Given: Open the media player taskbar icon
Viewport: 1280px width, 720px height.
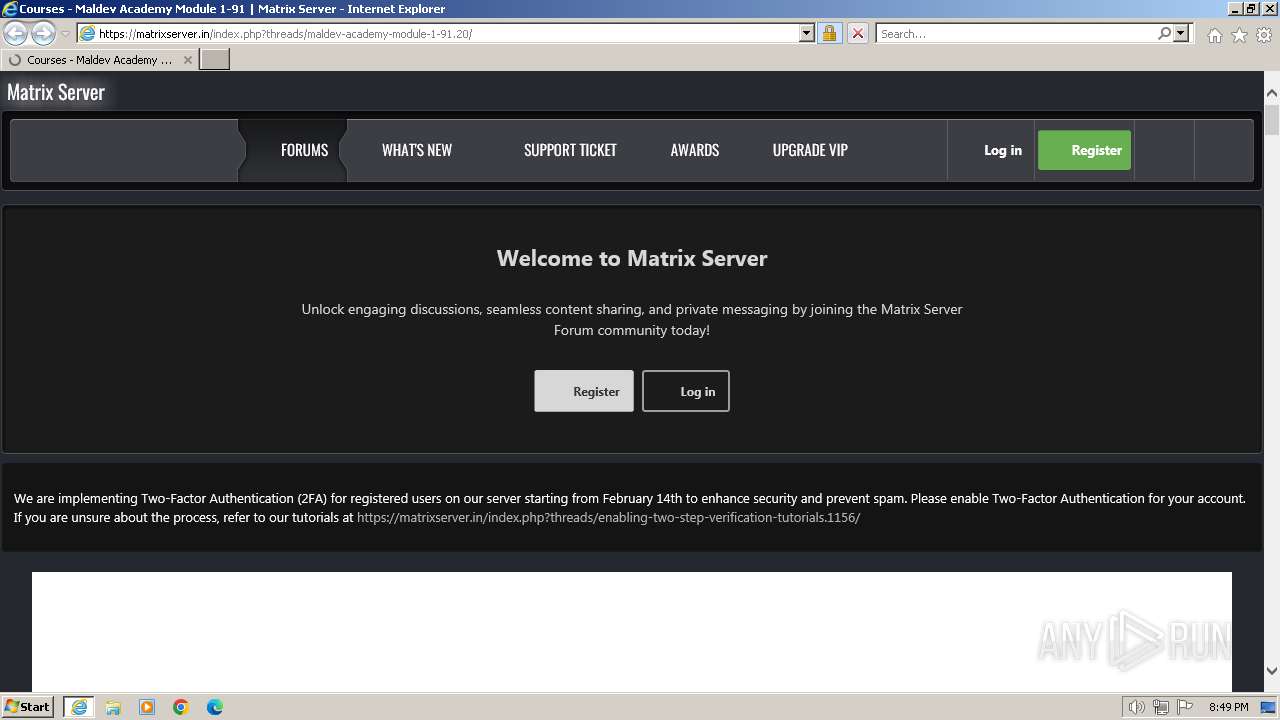Looking at the screenshot, I should pos(147,707).
